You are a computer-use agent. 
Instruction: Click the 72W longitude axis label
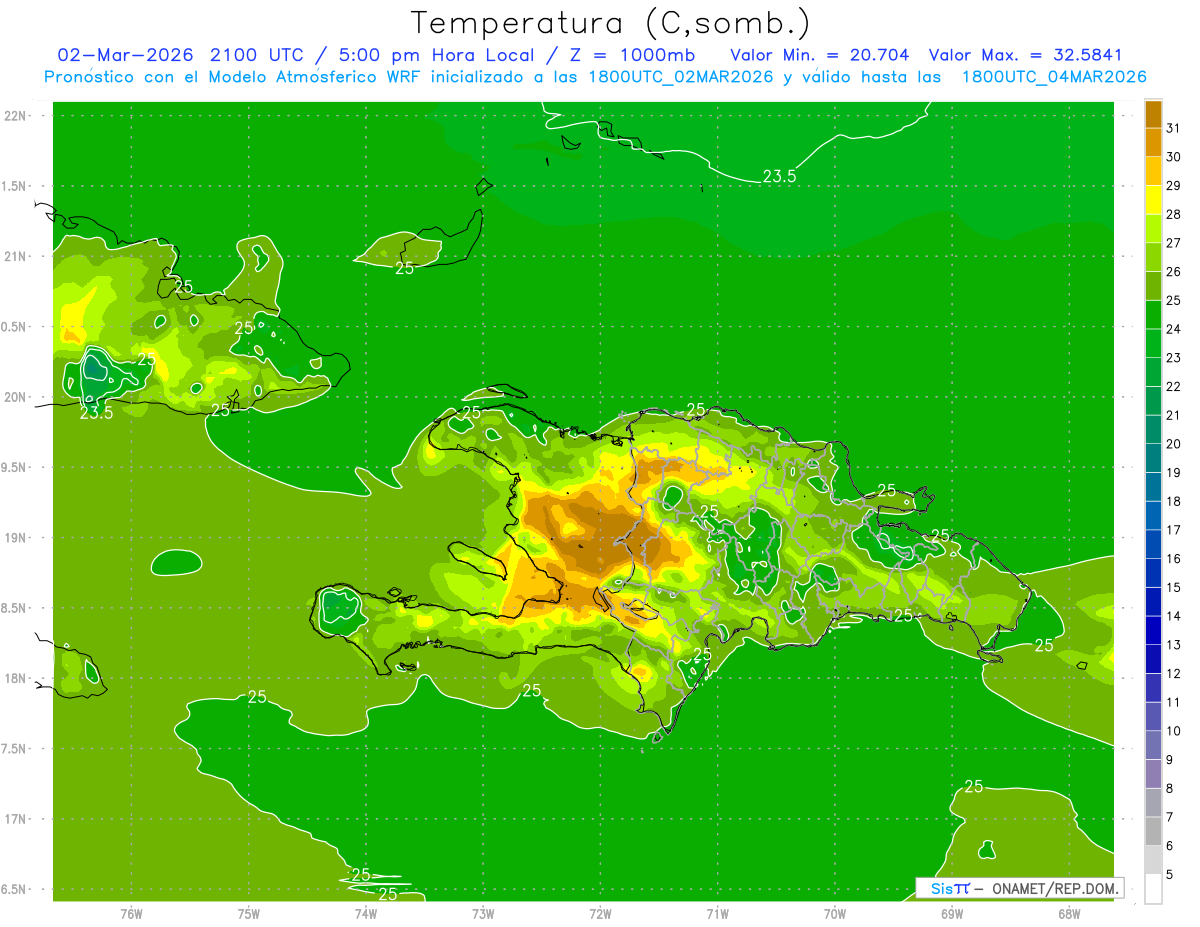pyautogui.click(x=600, y=914)
